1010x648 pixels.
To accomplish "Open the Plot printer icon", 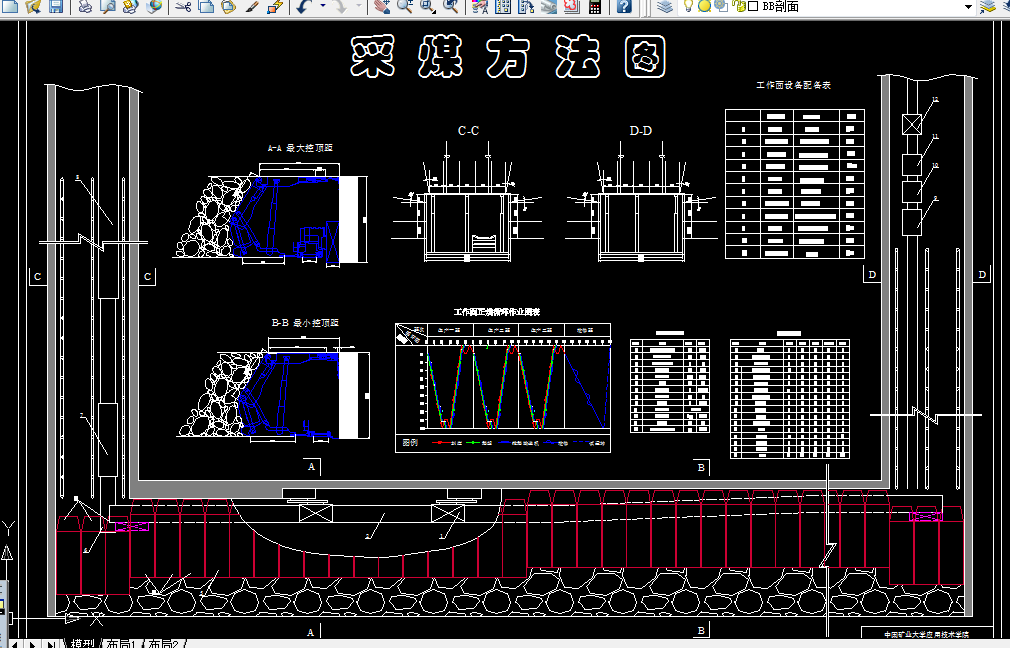I will pyautogui.click(x=84, y=6).
